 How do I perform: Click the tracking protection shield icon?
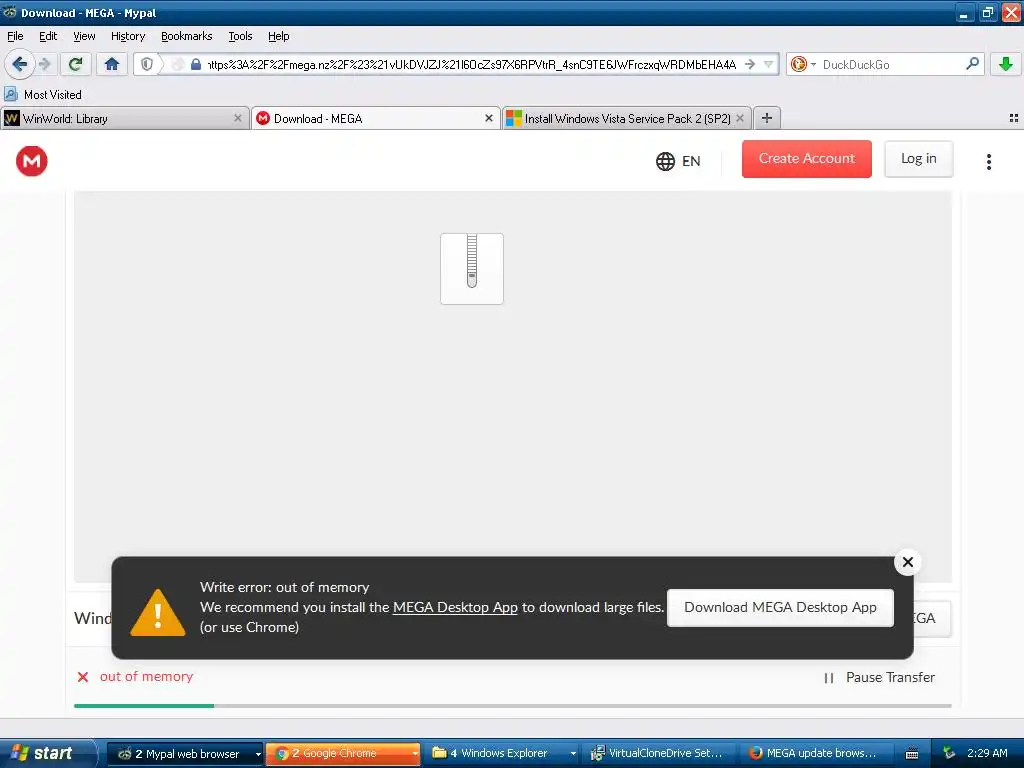click(x=147, y=64)
